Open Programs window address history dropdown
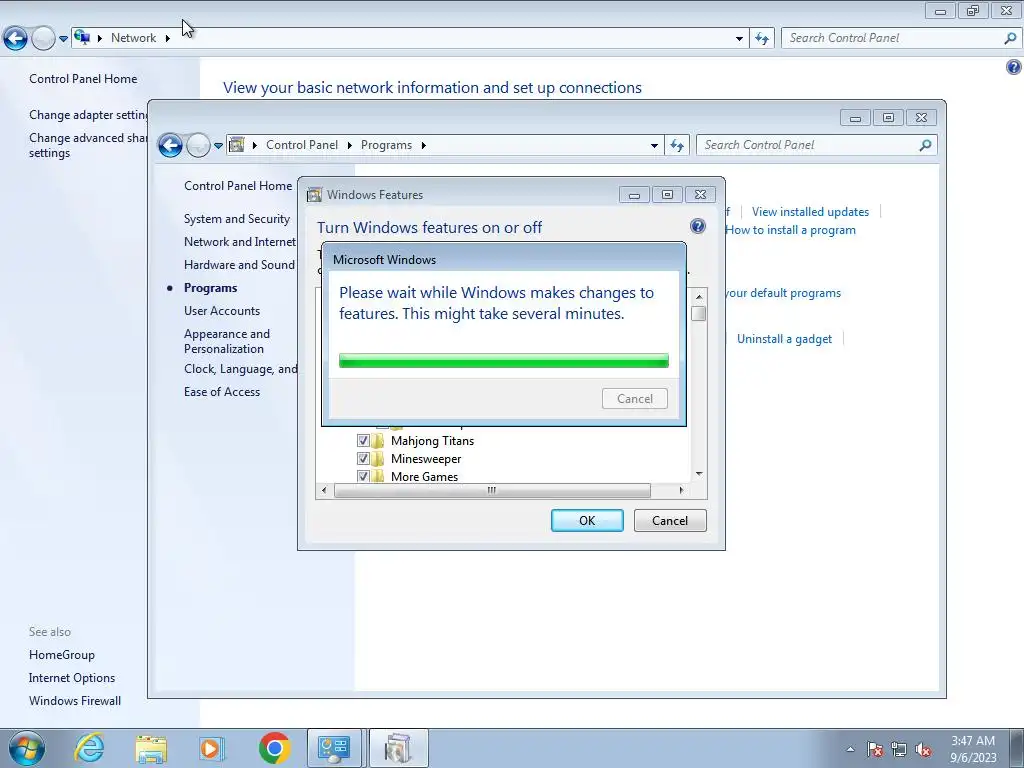 (654, 146)
